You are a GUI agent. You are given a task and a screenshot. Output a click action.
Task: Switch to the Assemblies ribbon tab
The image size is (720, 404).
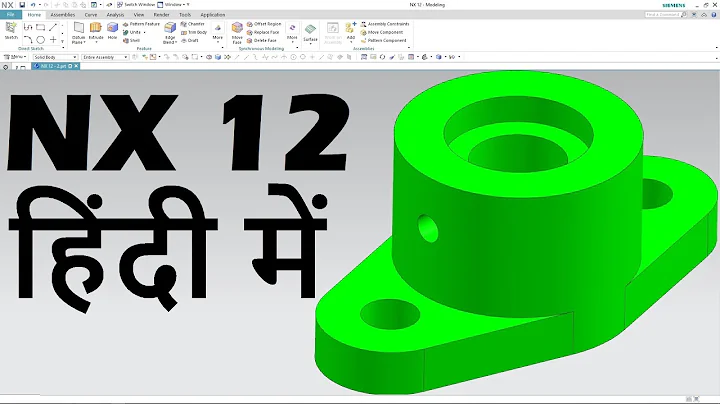pos(62,15)
